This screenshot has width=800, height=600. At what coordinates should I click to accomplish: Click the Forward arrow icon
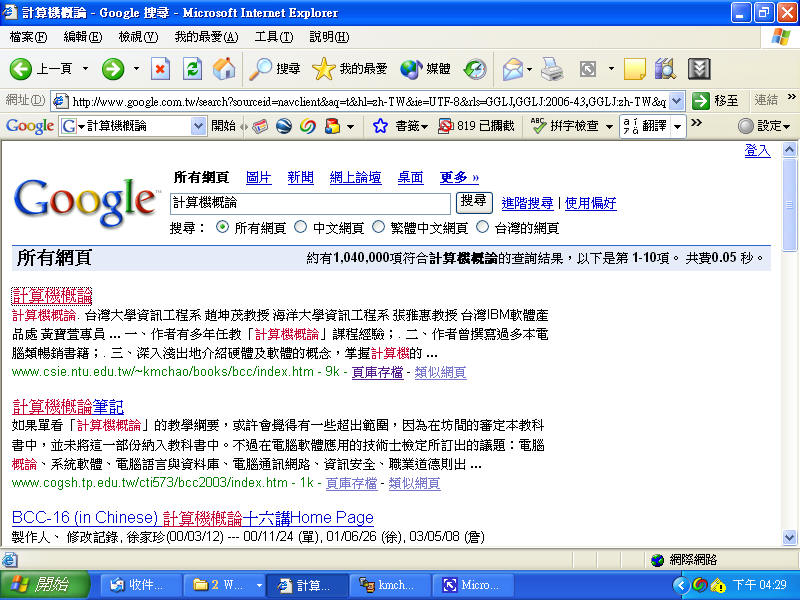coord(113,69)
